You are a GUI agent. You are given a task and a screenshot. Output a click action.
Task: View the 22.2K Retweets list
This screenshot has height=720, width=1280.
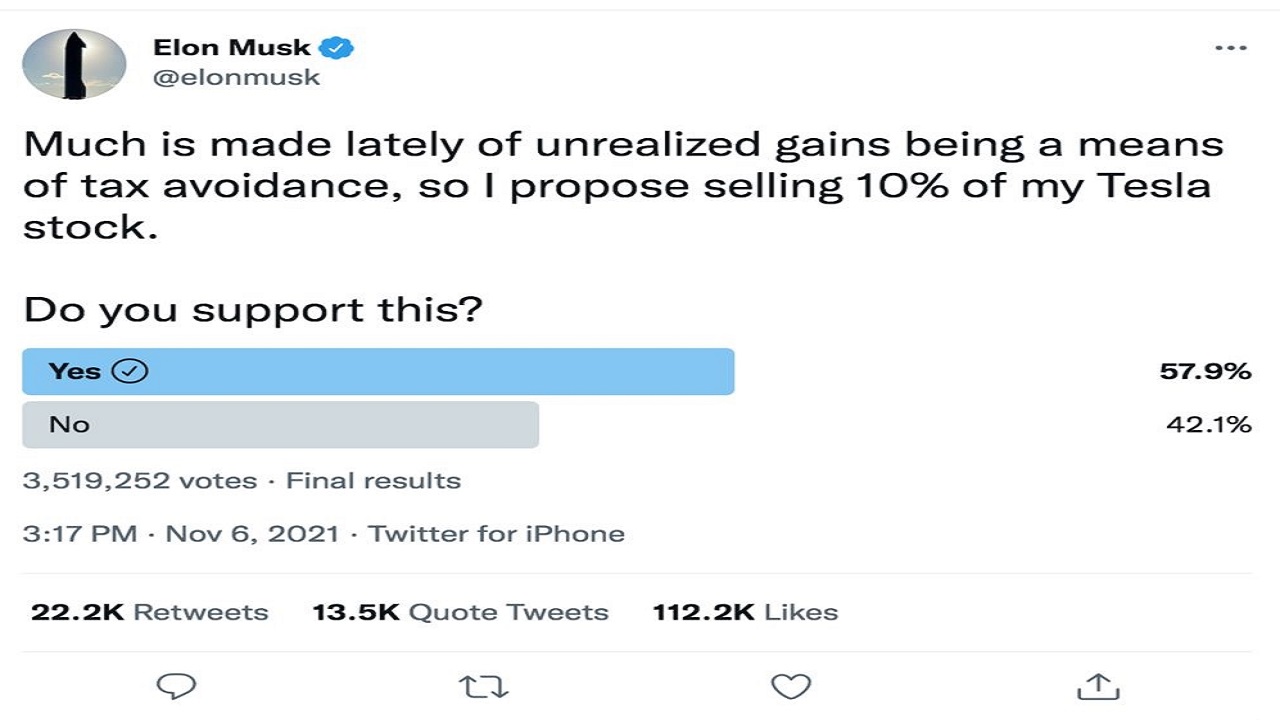(x=150, y=612)
